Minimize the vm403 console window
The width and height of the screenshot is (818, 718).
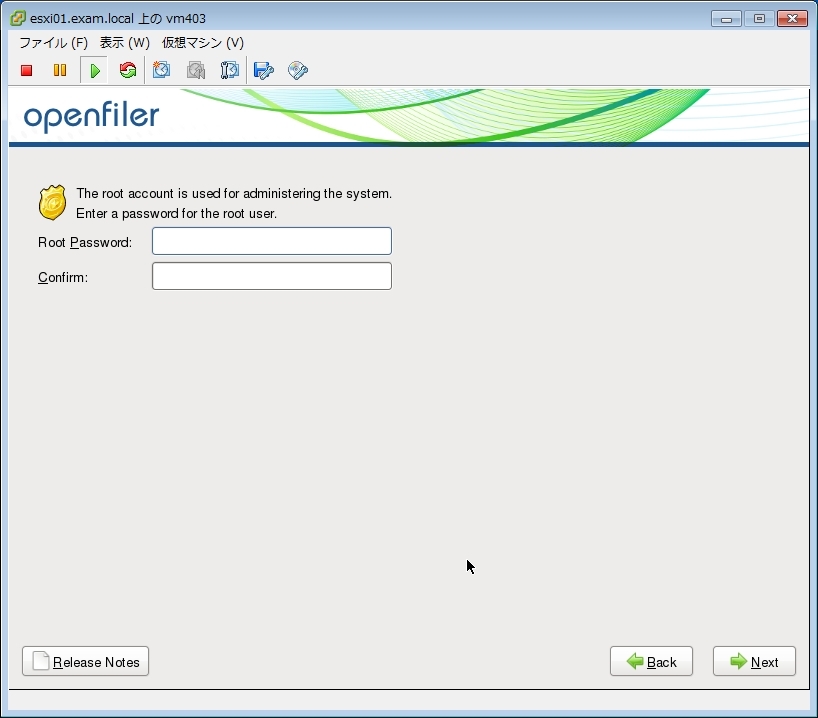point(726,19)
